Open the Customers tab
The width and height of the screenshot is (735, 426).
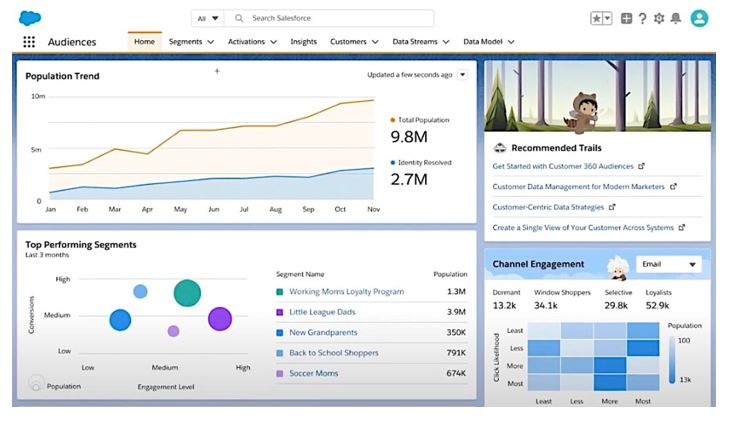click(x=348, y=42)
